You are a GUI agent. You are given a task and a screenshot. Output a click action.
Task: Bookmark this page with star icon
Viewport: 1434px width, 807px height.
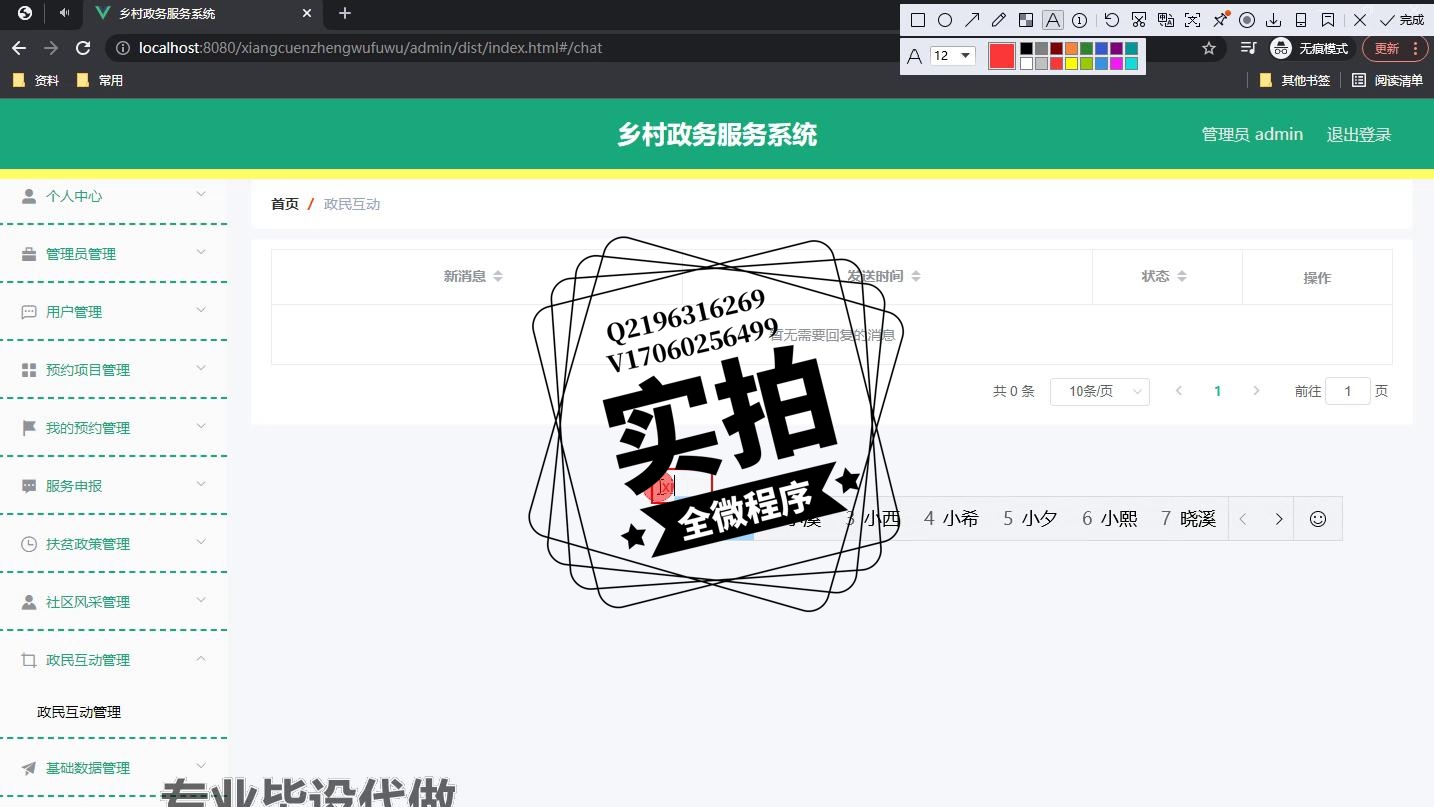click(1209, 48)
